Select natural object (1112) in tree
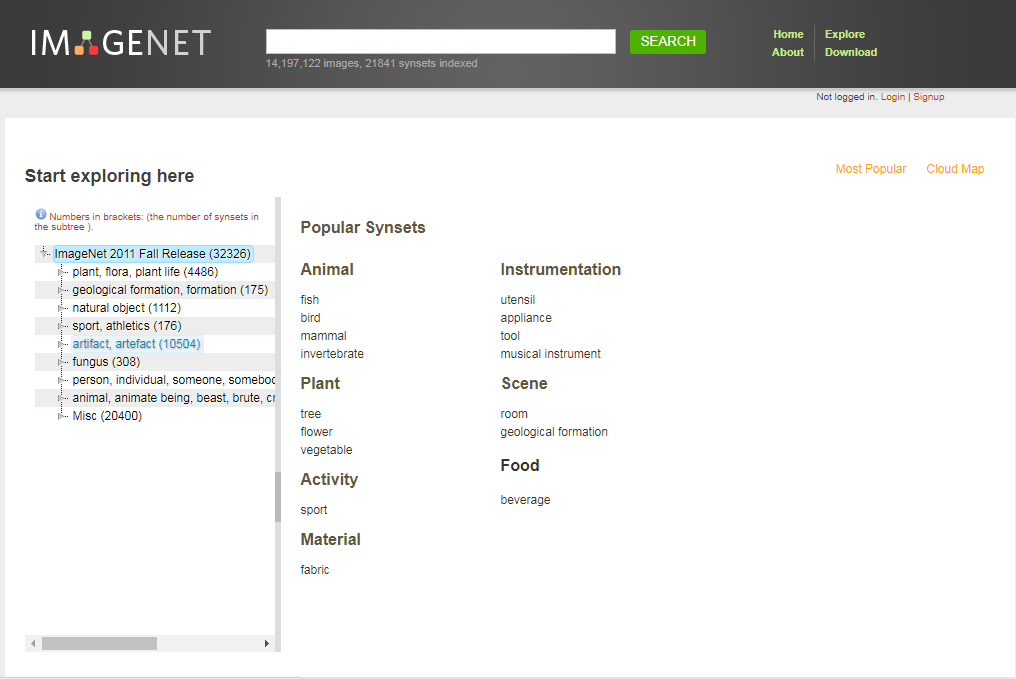The height and width of the screenshot is (679, 1016). coord(126,308)
